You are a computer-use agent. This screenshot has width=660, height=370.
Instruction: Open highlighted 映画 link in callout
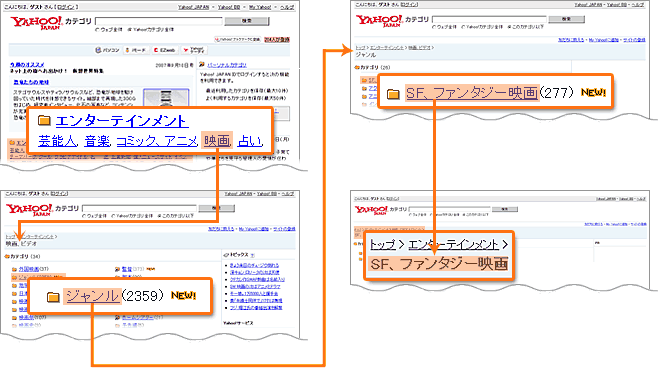217,141
